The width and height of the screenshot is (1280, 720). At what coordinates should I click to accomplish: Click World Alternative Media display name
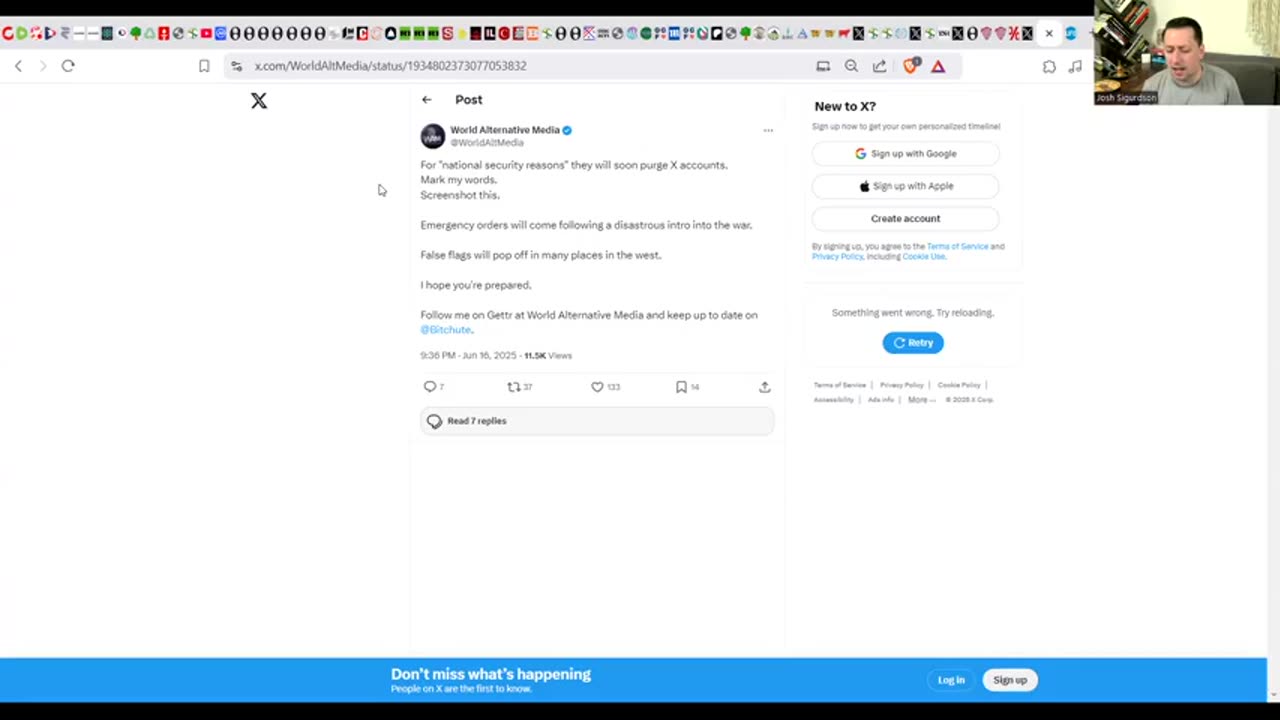[504, 130]
